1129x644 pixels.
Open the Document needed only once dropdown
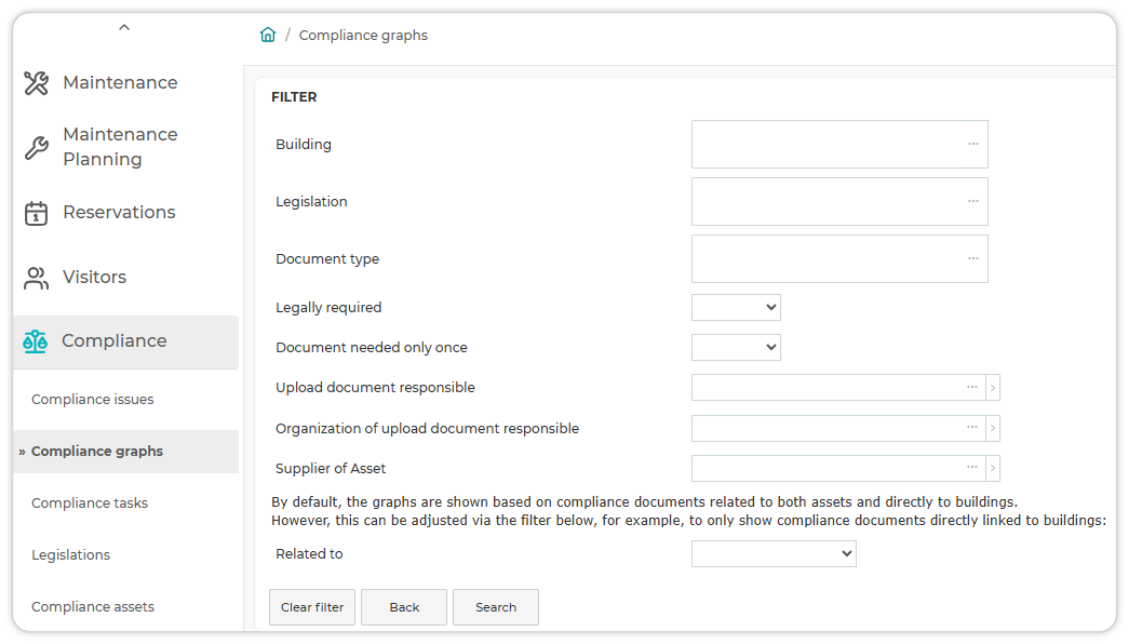pos(736,347)
